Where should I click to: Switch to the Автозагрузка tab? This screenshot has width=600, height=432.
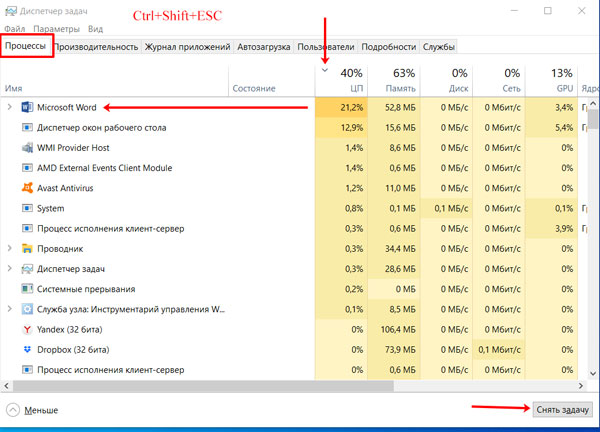pyautogui.click(x=264, y=47)
